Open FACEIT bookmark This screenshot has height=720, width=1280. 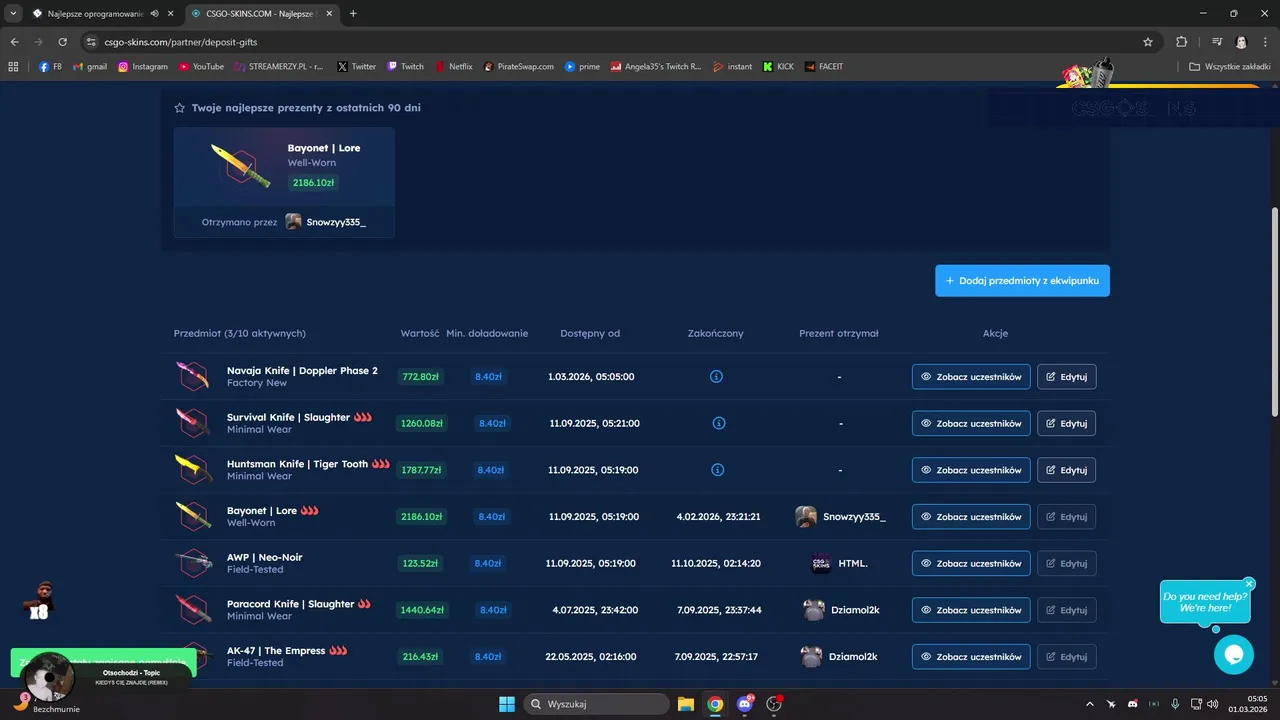(823, 67)
